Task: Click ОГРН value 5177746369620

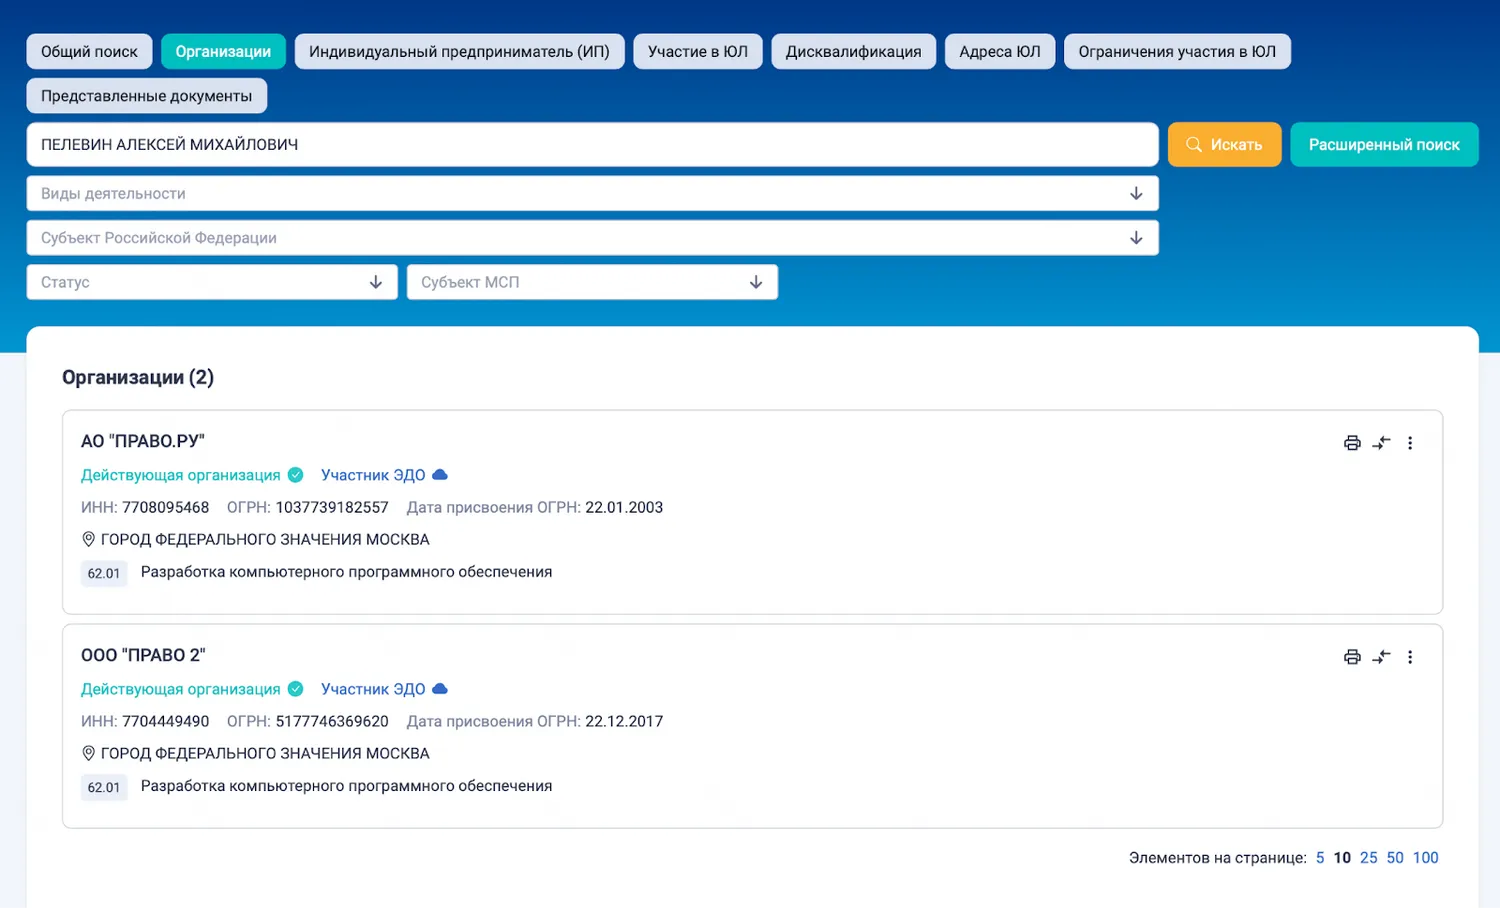Action: (332, 721)
